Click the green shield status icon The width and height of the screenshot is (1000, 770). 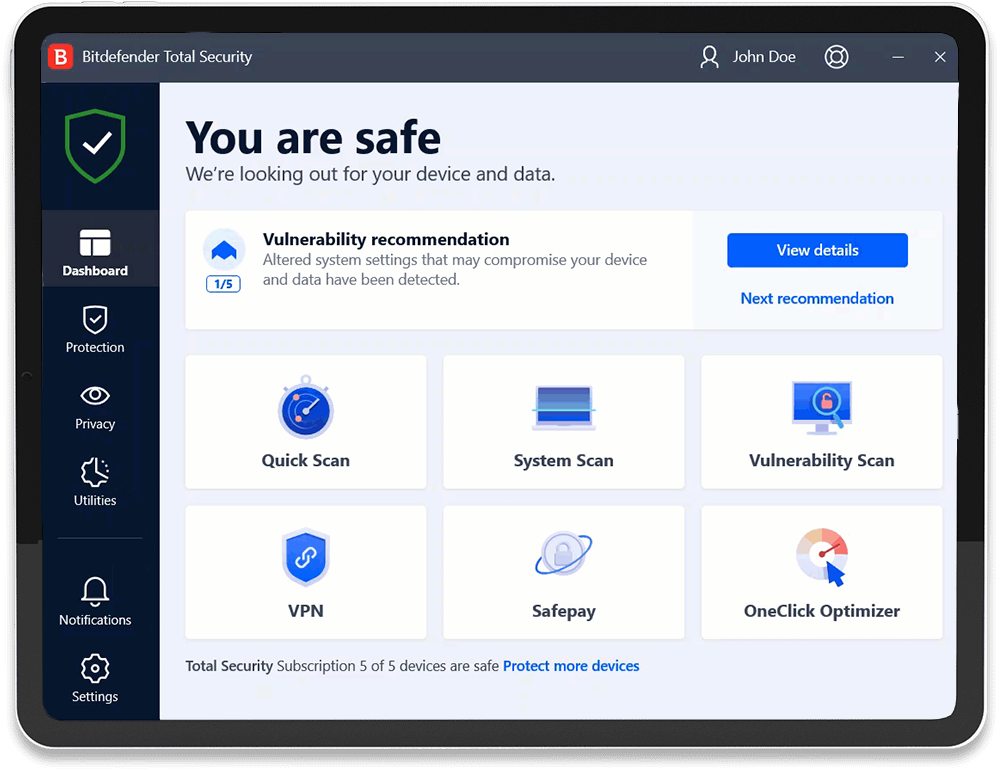pos(95,145)
